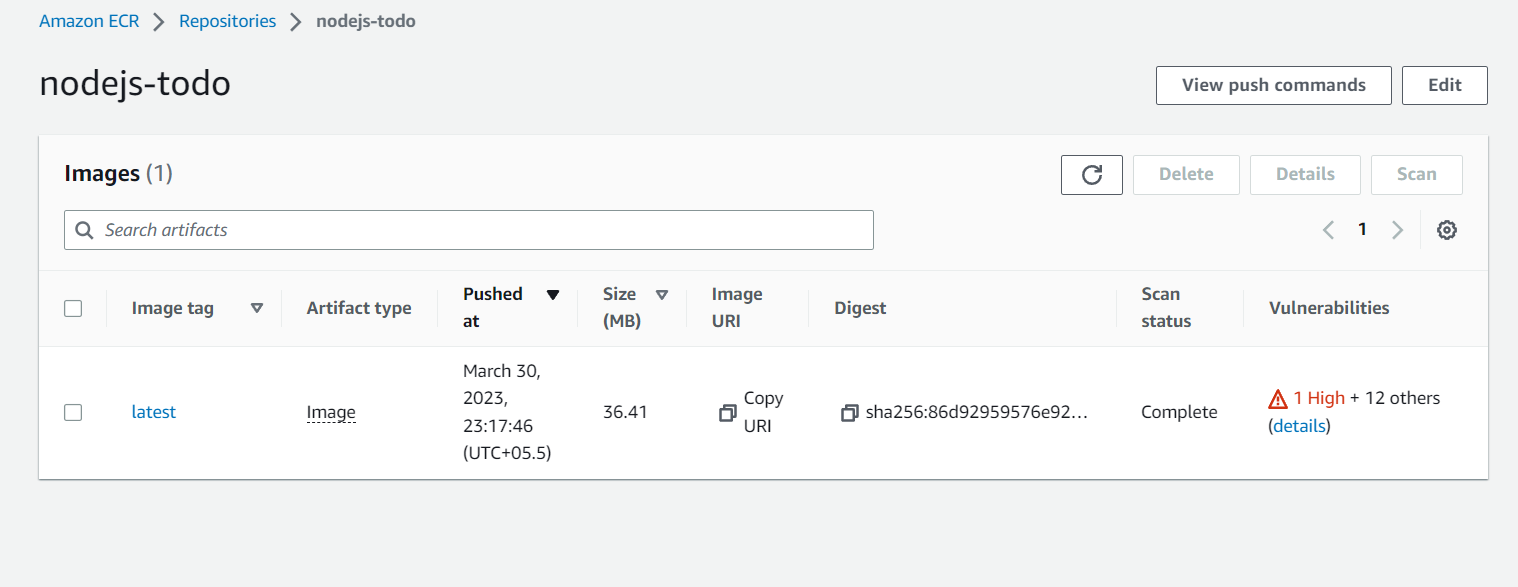Go to the next page arrow
This screenshot has width=1518, height=587.
pyautogui.click(x=1397, y=230)
